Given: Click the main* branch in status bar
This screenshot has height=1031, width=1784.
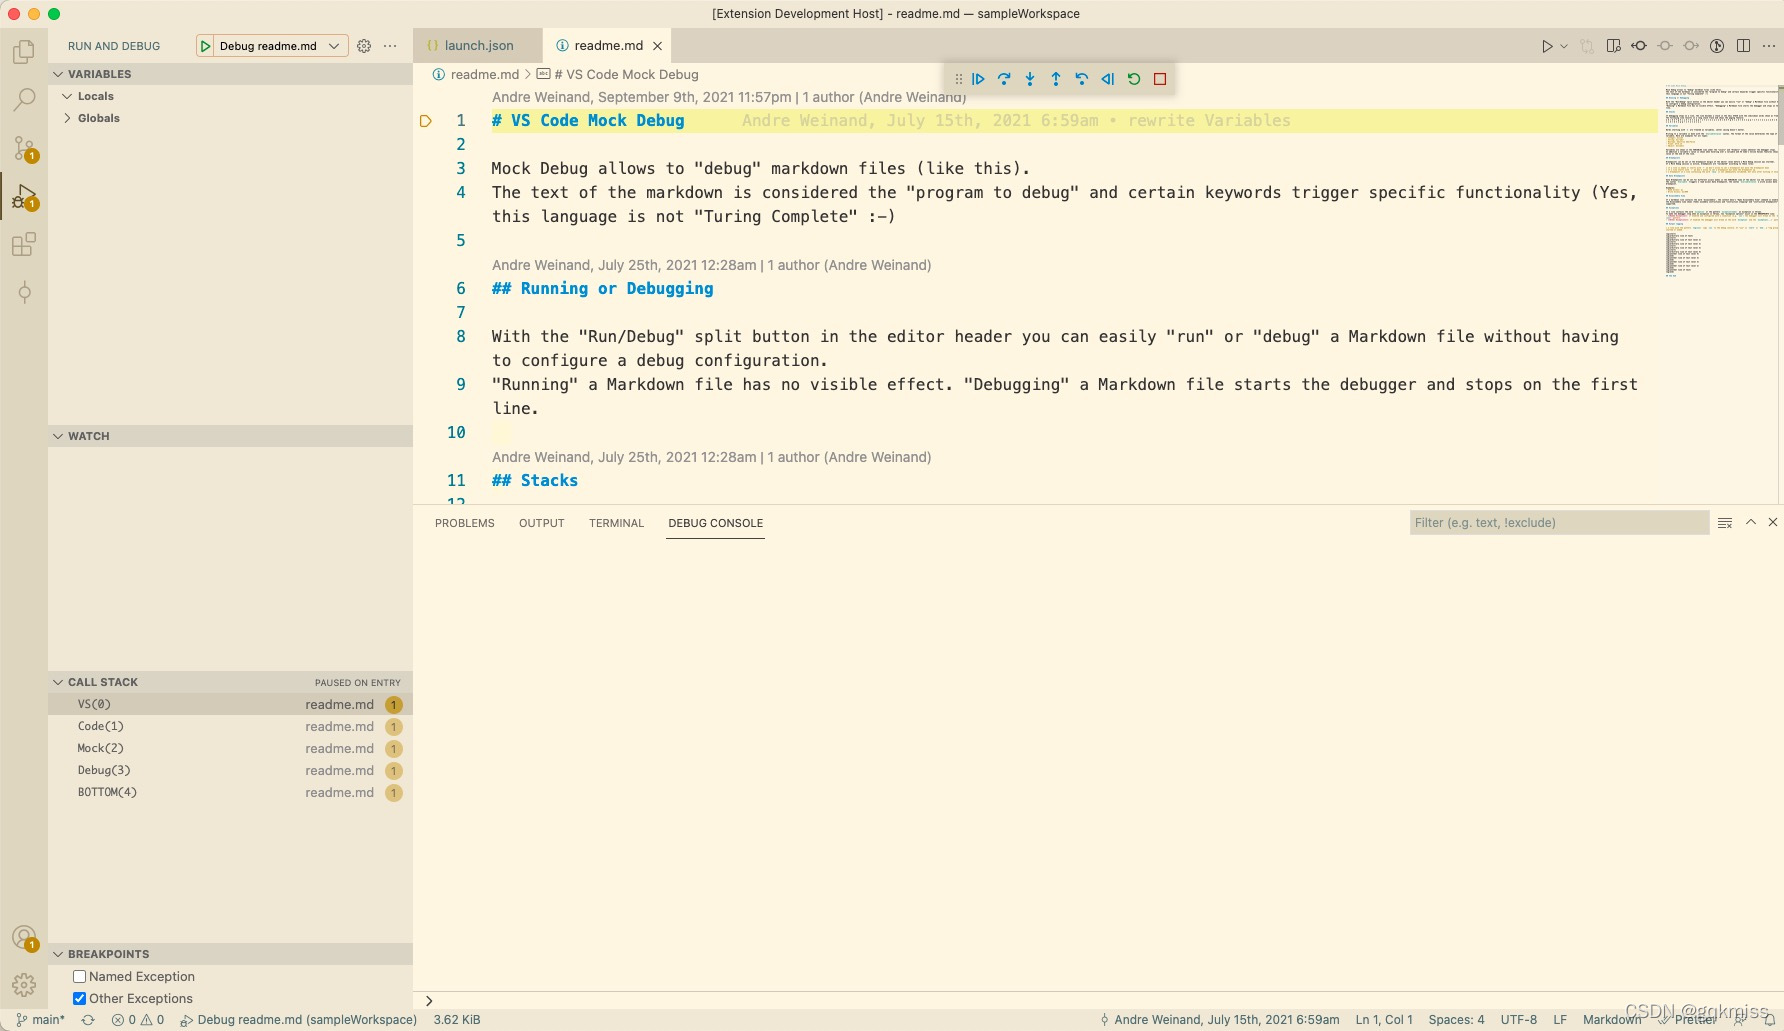Looking at the screenshot, I should tap(41, 1020).
